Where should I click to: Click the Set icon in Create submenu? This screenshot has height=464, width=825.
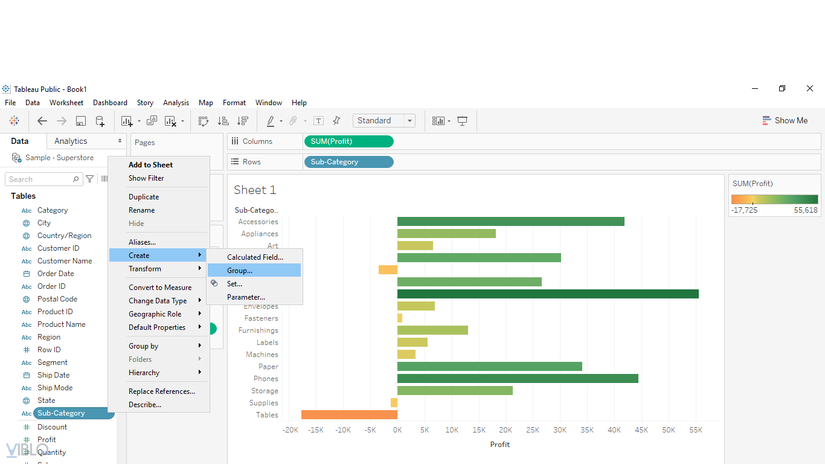pos(215,283)
